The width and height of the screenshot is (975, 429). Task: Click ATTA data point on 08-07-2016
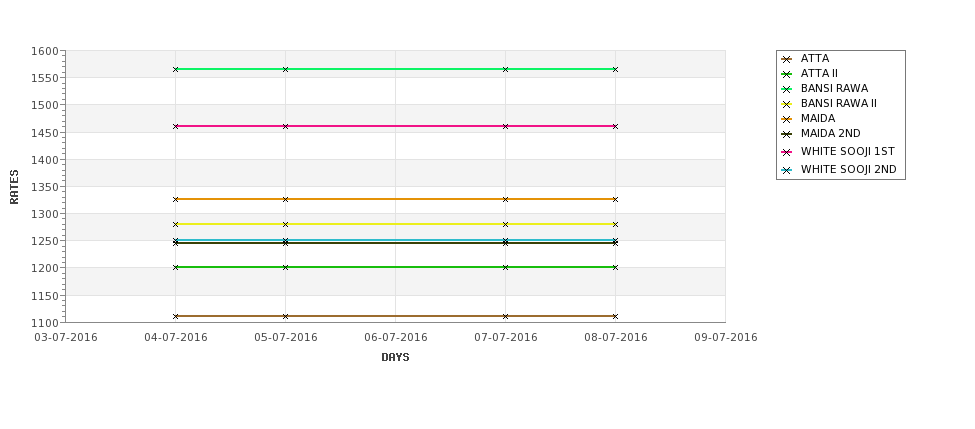616,316
